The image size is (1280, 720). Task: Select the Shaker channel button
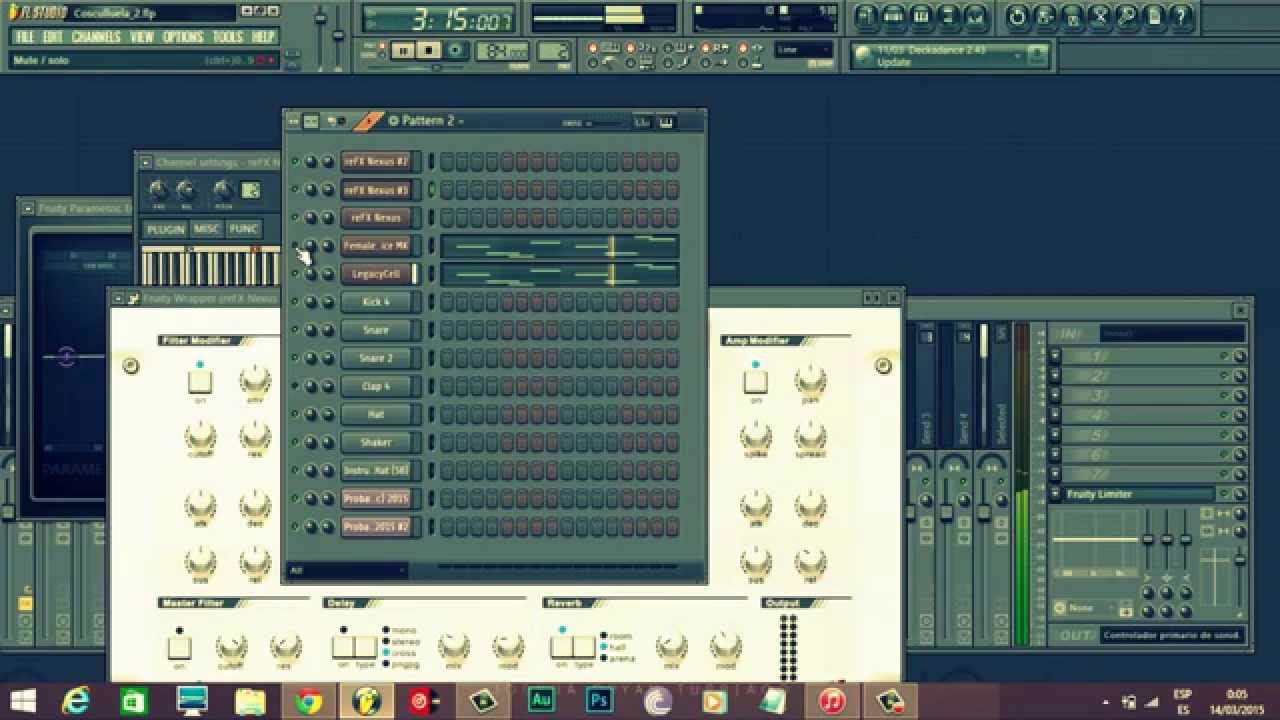tap(378, 442)
